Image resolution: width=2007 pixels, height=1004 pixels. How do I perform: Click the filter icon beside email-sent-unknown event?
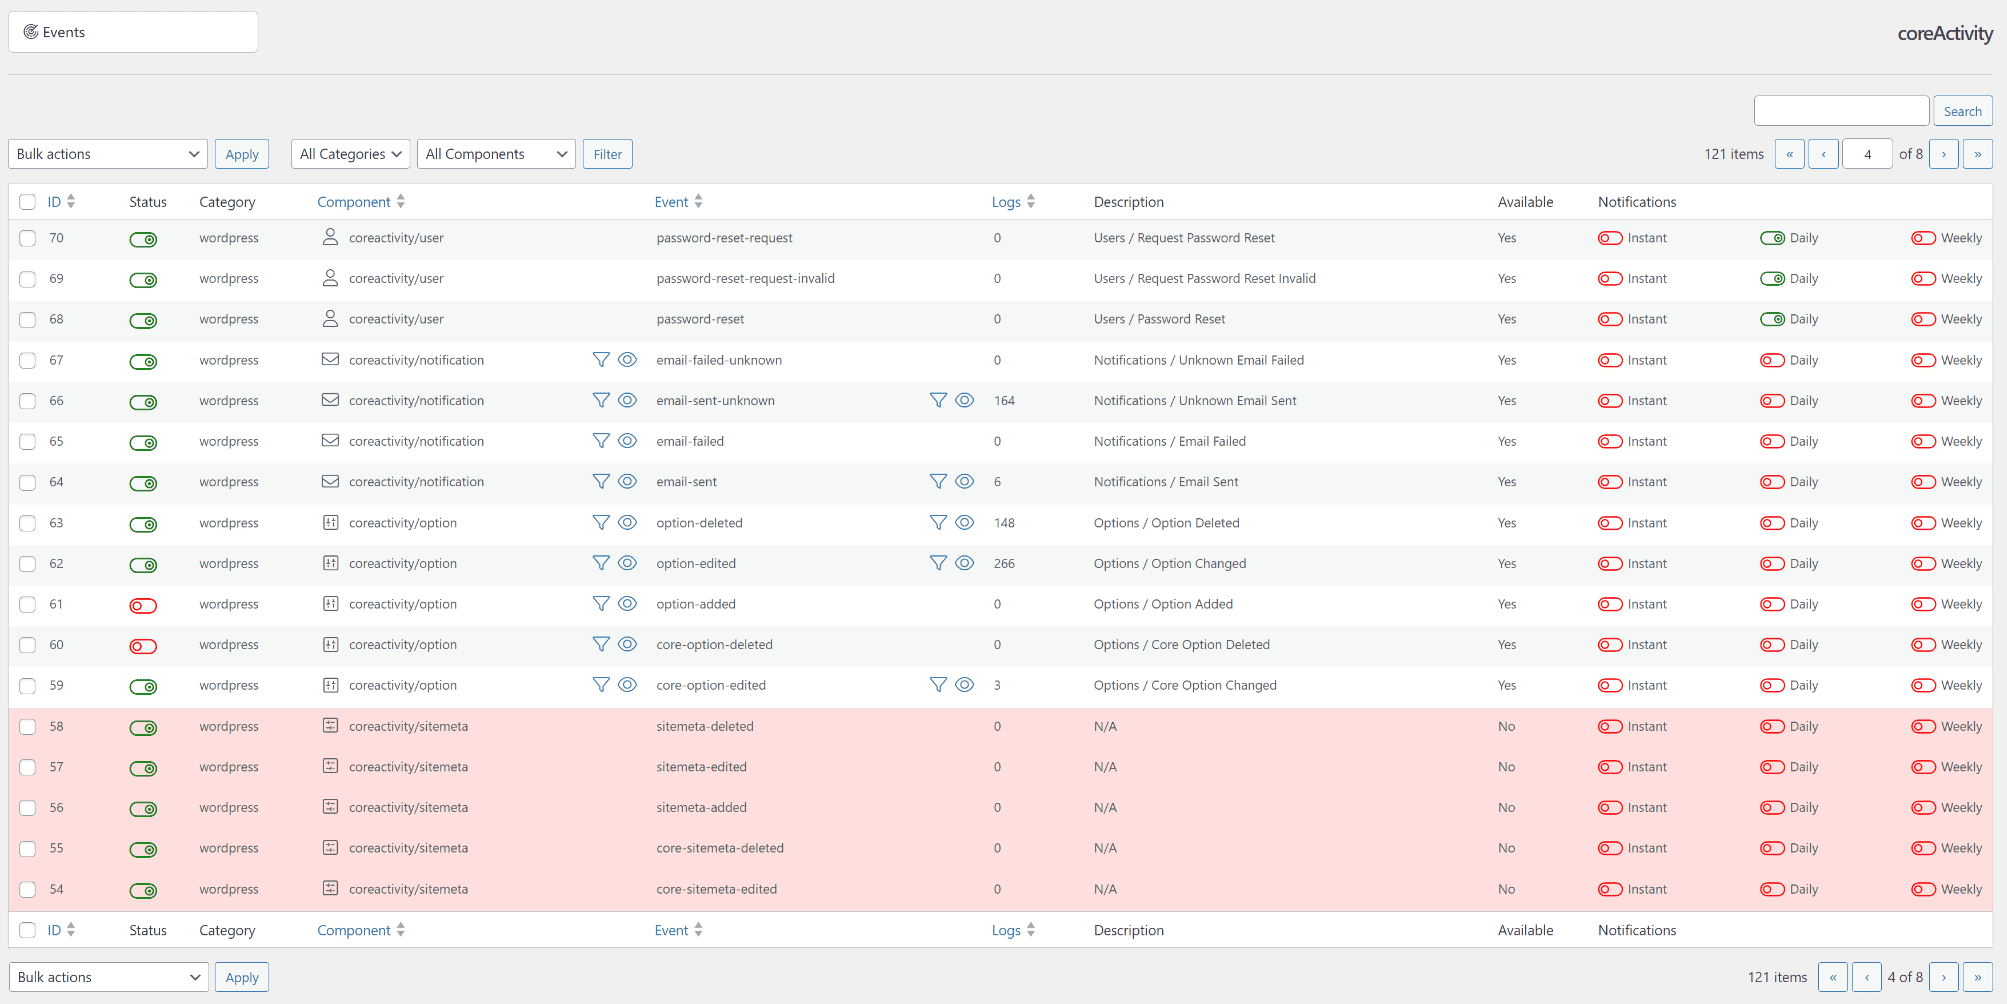coord(938,400)
